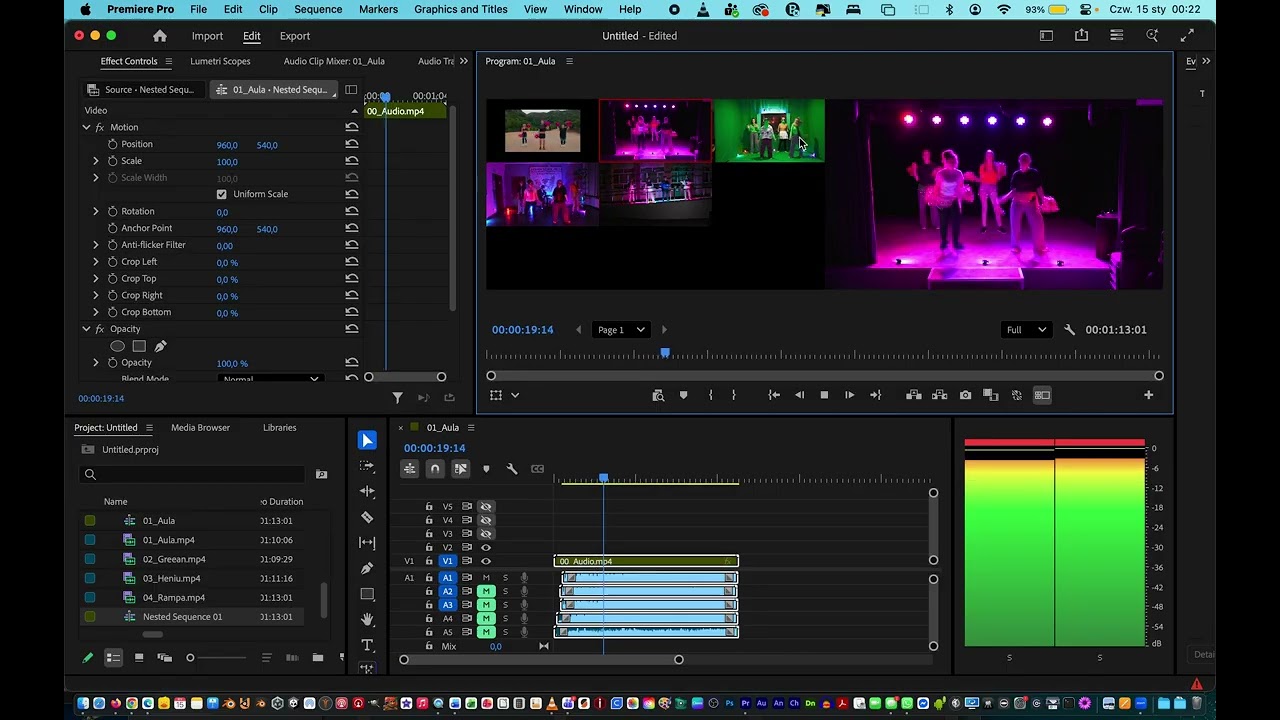Image resolution: width=1280 pixels, height=720 pixels.
Task: Open the Libraries tab
Action: click(x=279, y=428)
